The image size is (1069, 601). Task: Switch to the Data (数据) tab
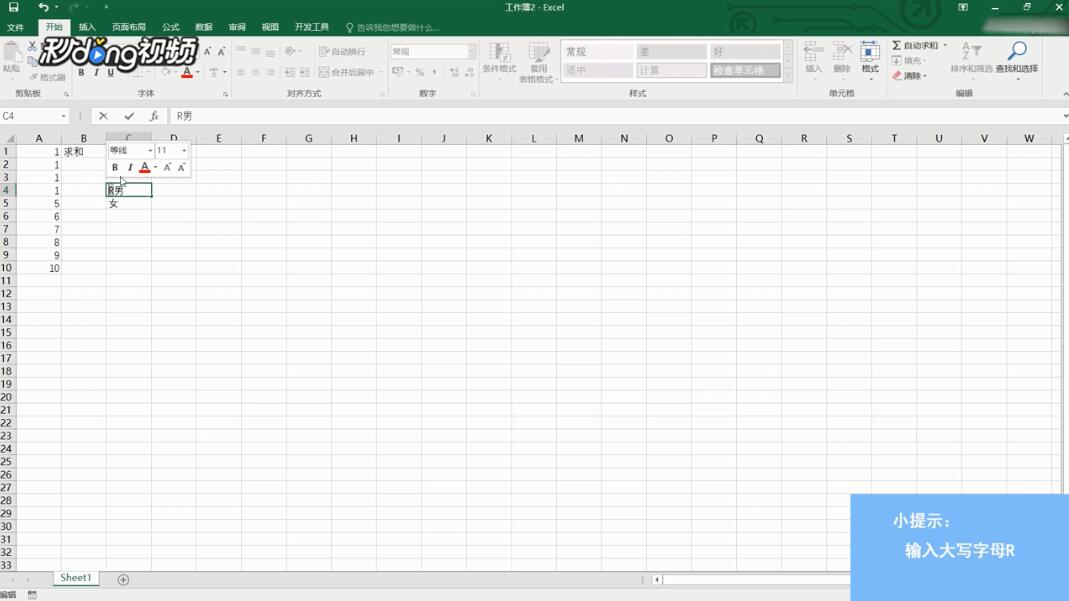pos(204,27)
